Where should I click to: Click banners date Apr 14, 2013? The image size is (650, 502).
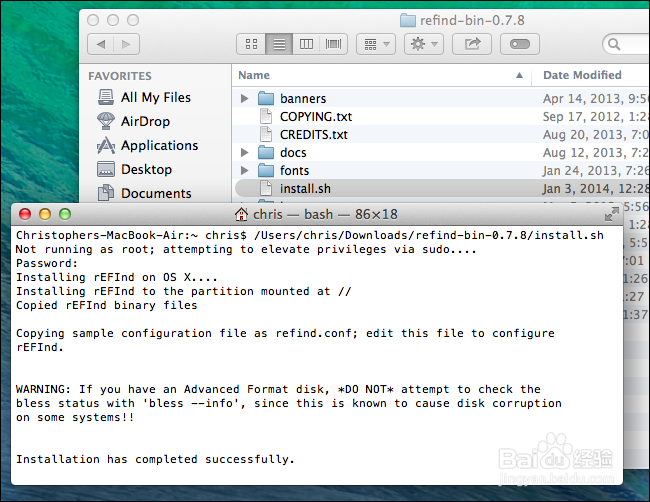coord(596,99)
